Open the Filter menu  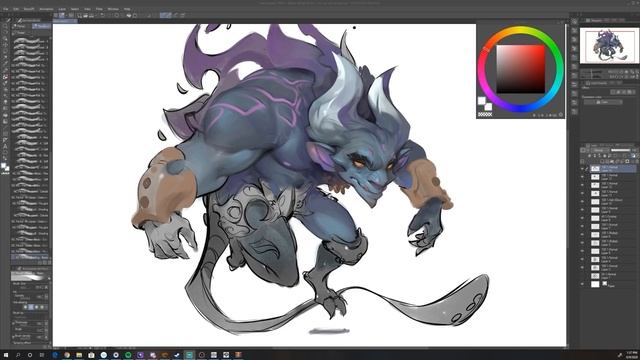[99, 9]
